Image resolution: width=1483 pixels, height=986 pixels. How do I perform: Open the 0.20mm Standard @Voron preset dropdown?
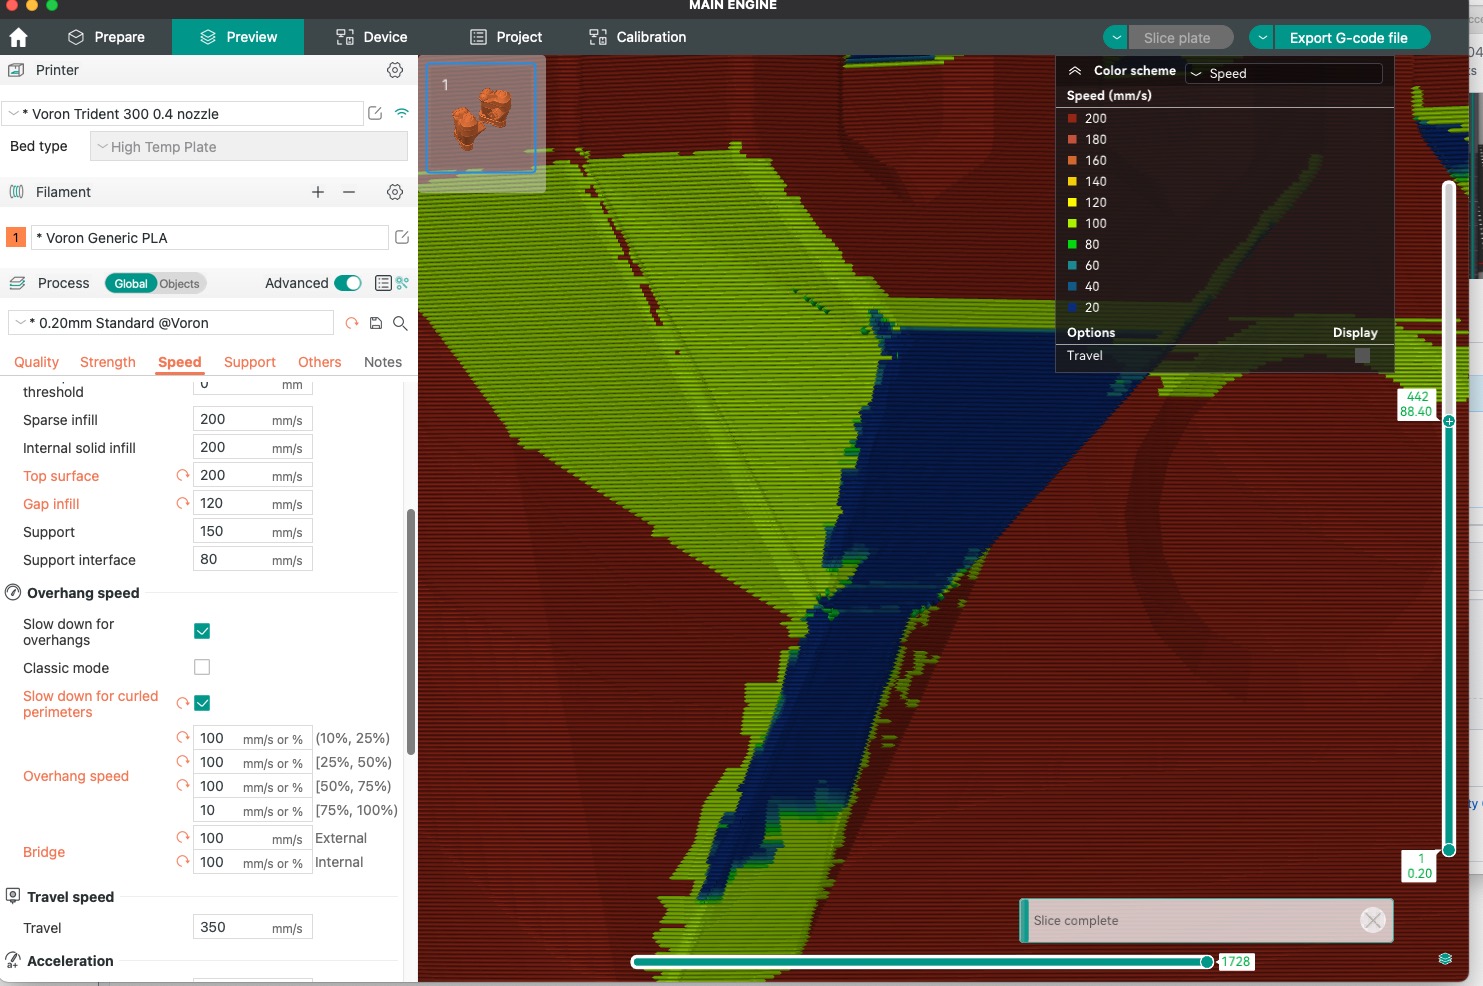pos(170,322)
